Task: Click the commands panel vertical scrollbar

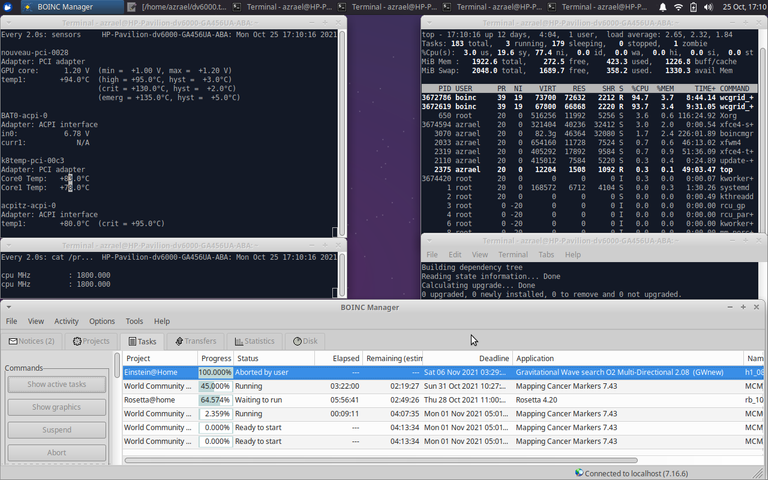Action: (117, 365)
